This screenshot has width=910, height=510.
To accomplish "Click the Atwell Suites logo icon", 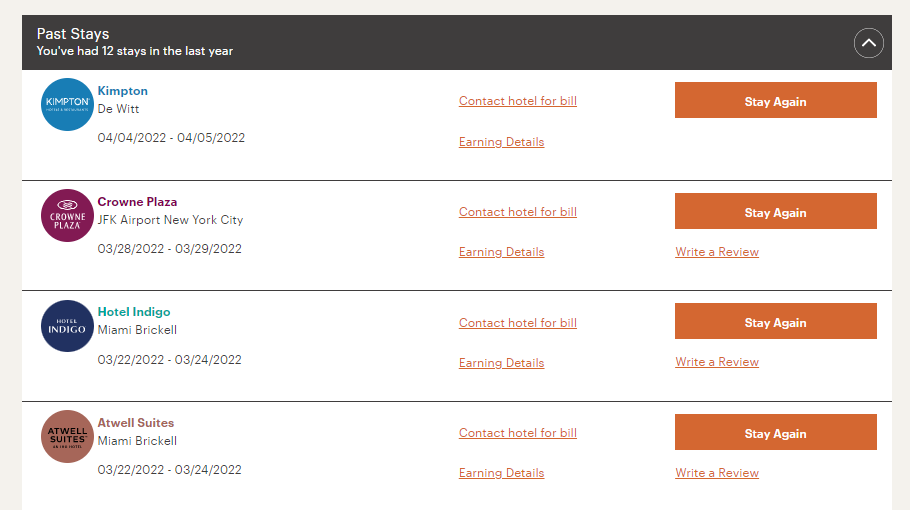I will coord(67,436).
